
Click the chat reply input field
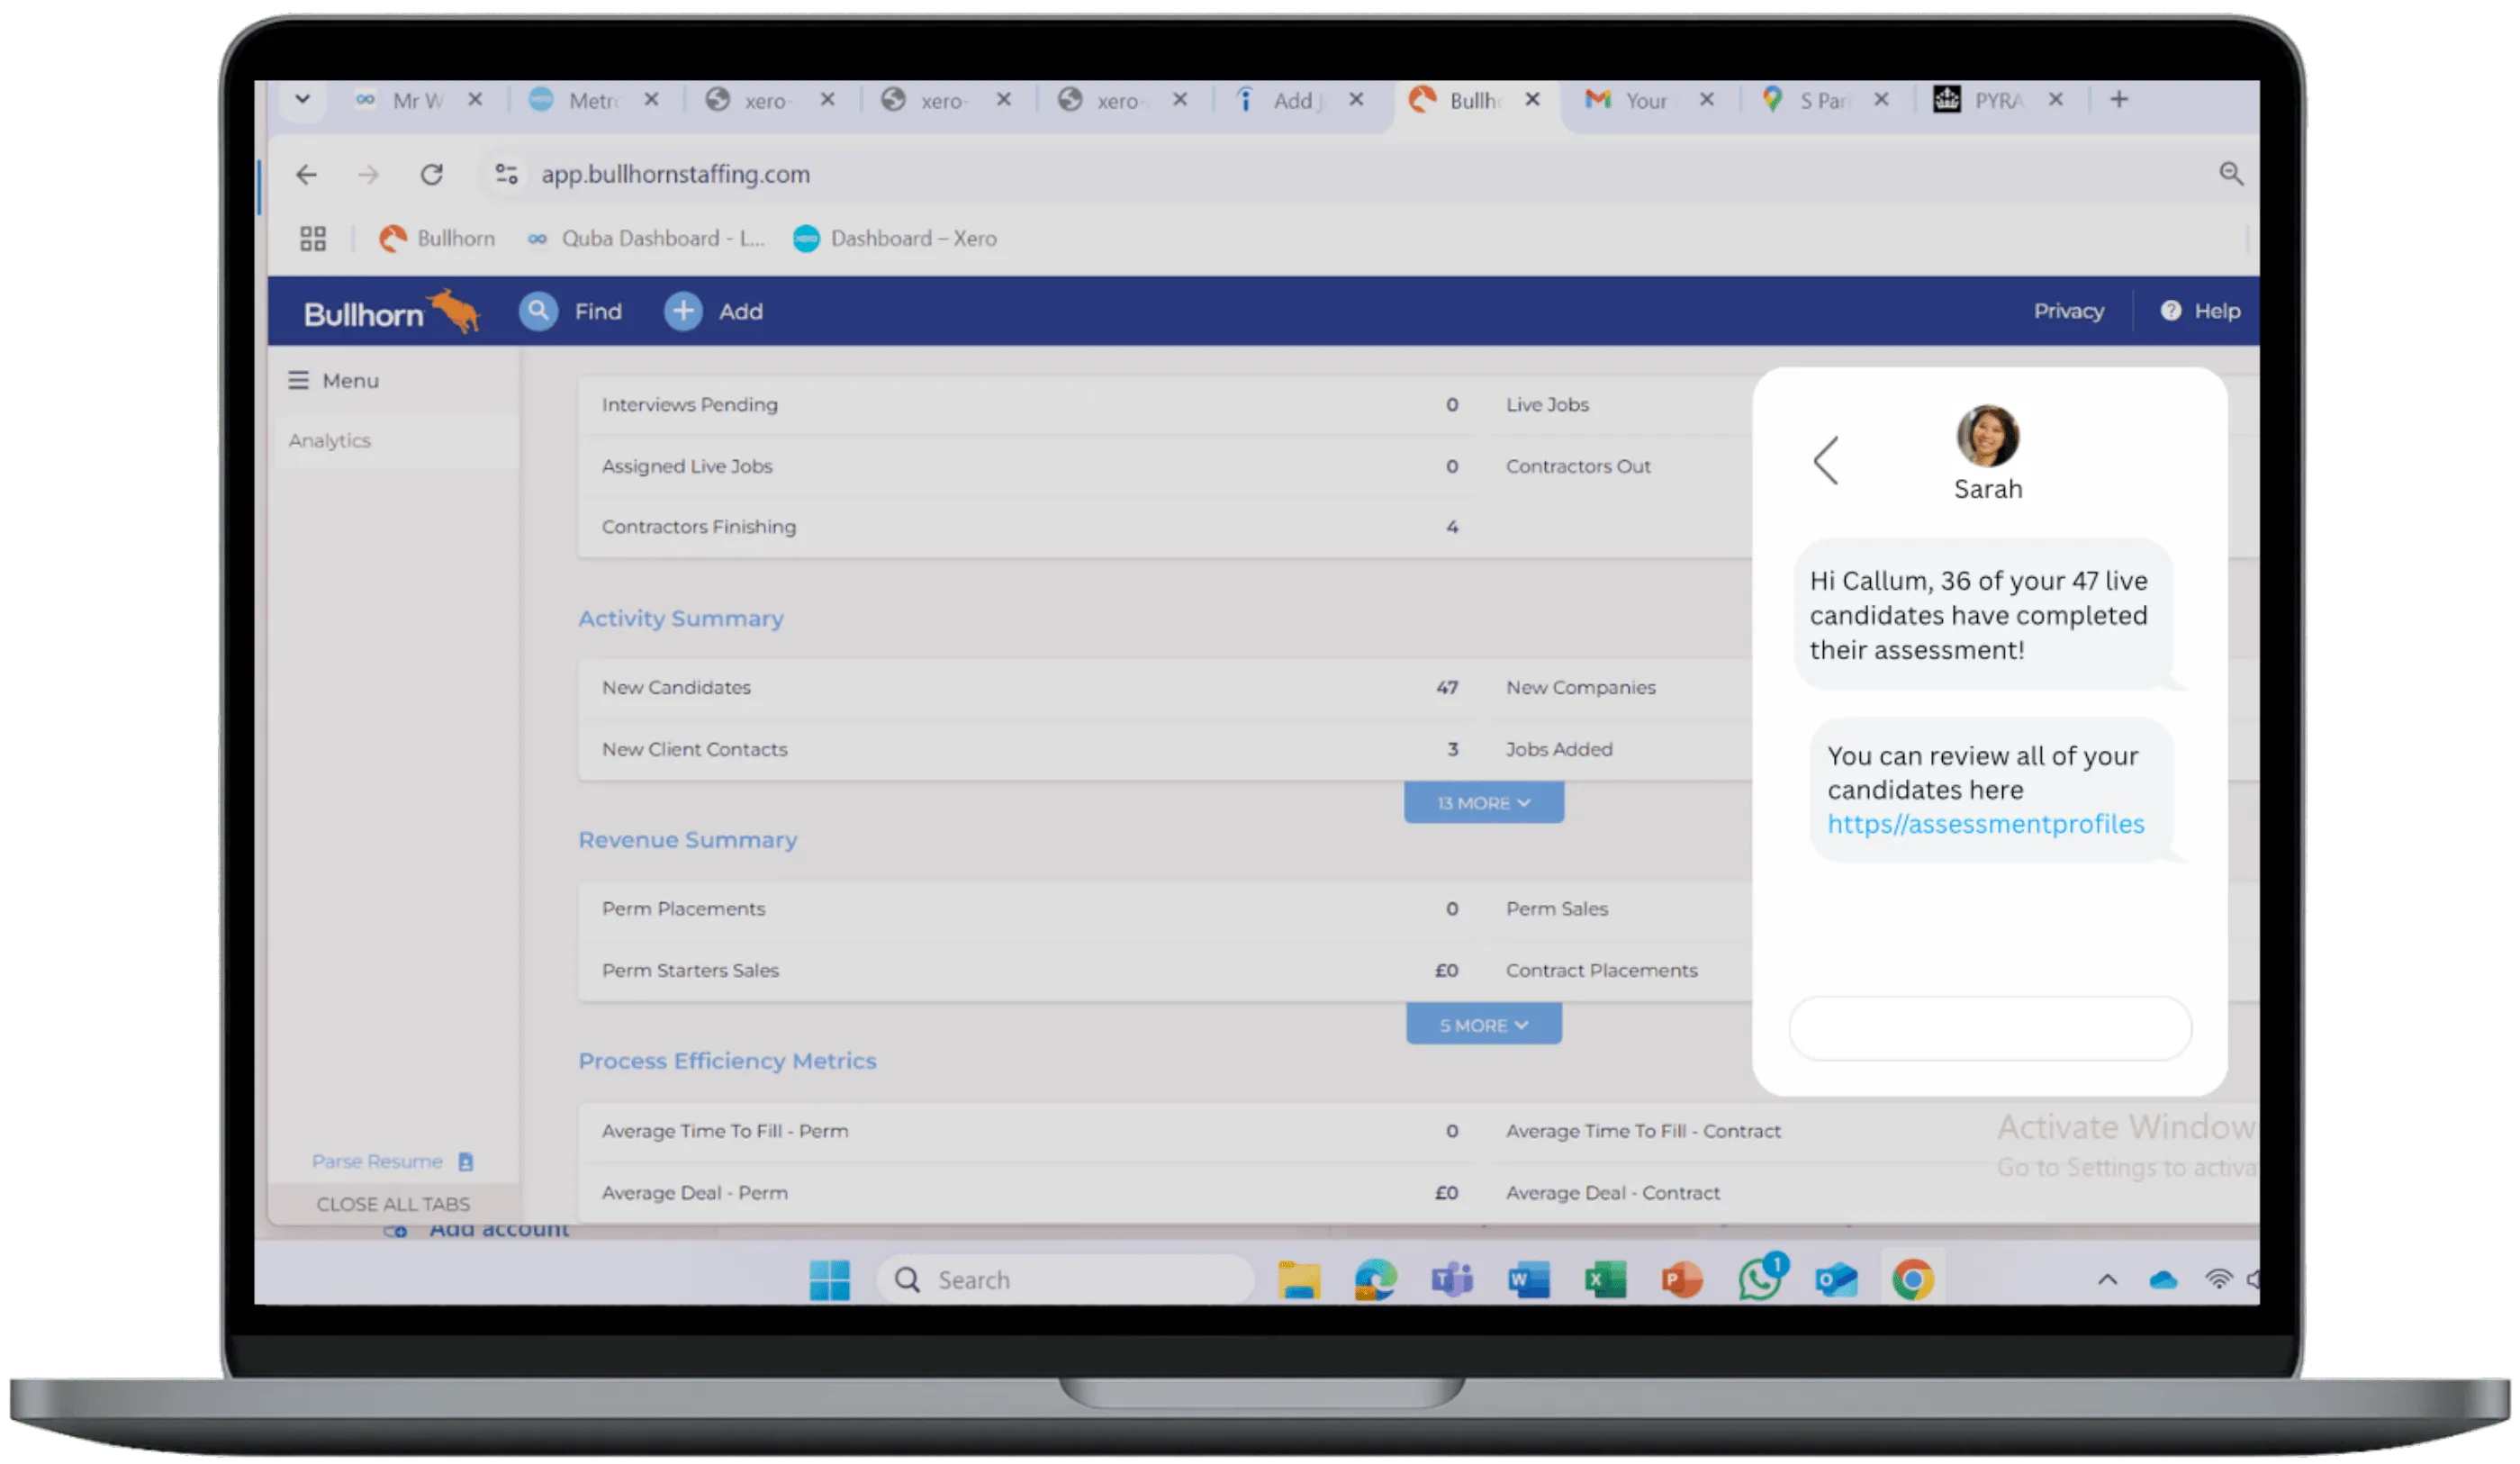pyautogui.click(x=1988, y=1028)
